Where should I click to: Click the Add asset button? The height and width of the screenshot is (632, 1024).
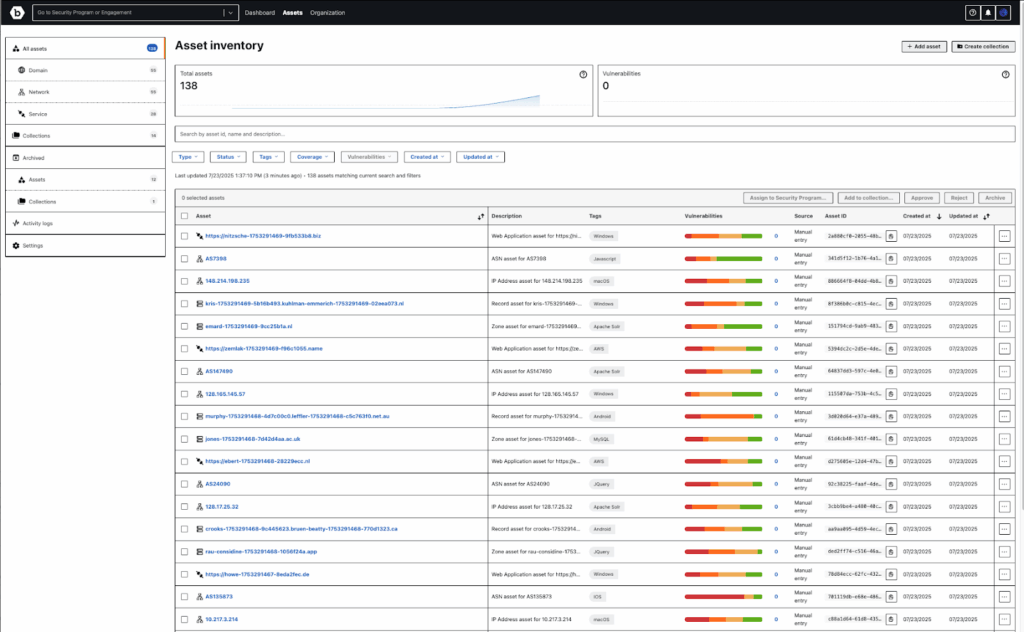pos(922,46)
